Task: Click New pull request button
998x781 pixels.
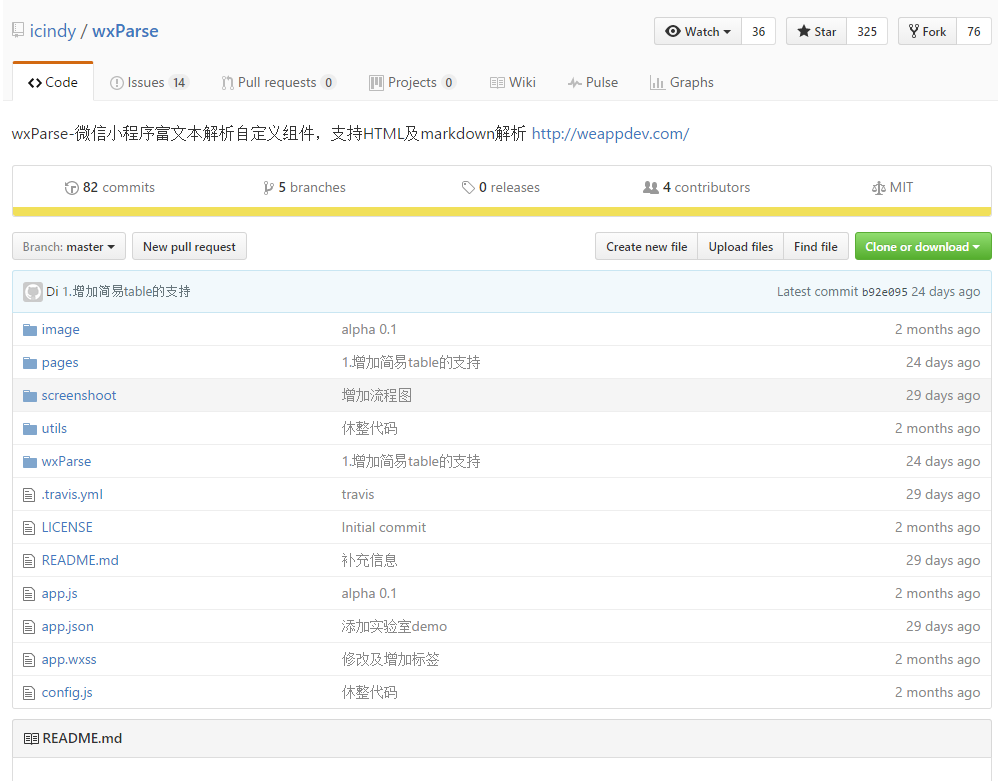Action: coord(189,246)
